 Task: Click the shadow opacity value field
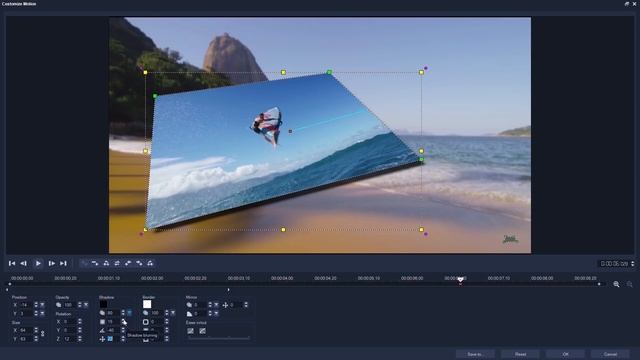point(113,313)
